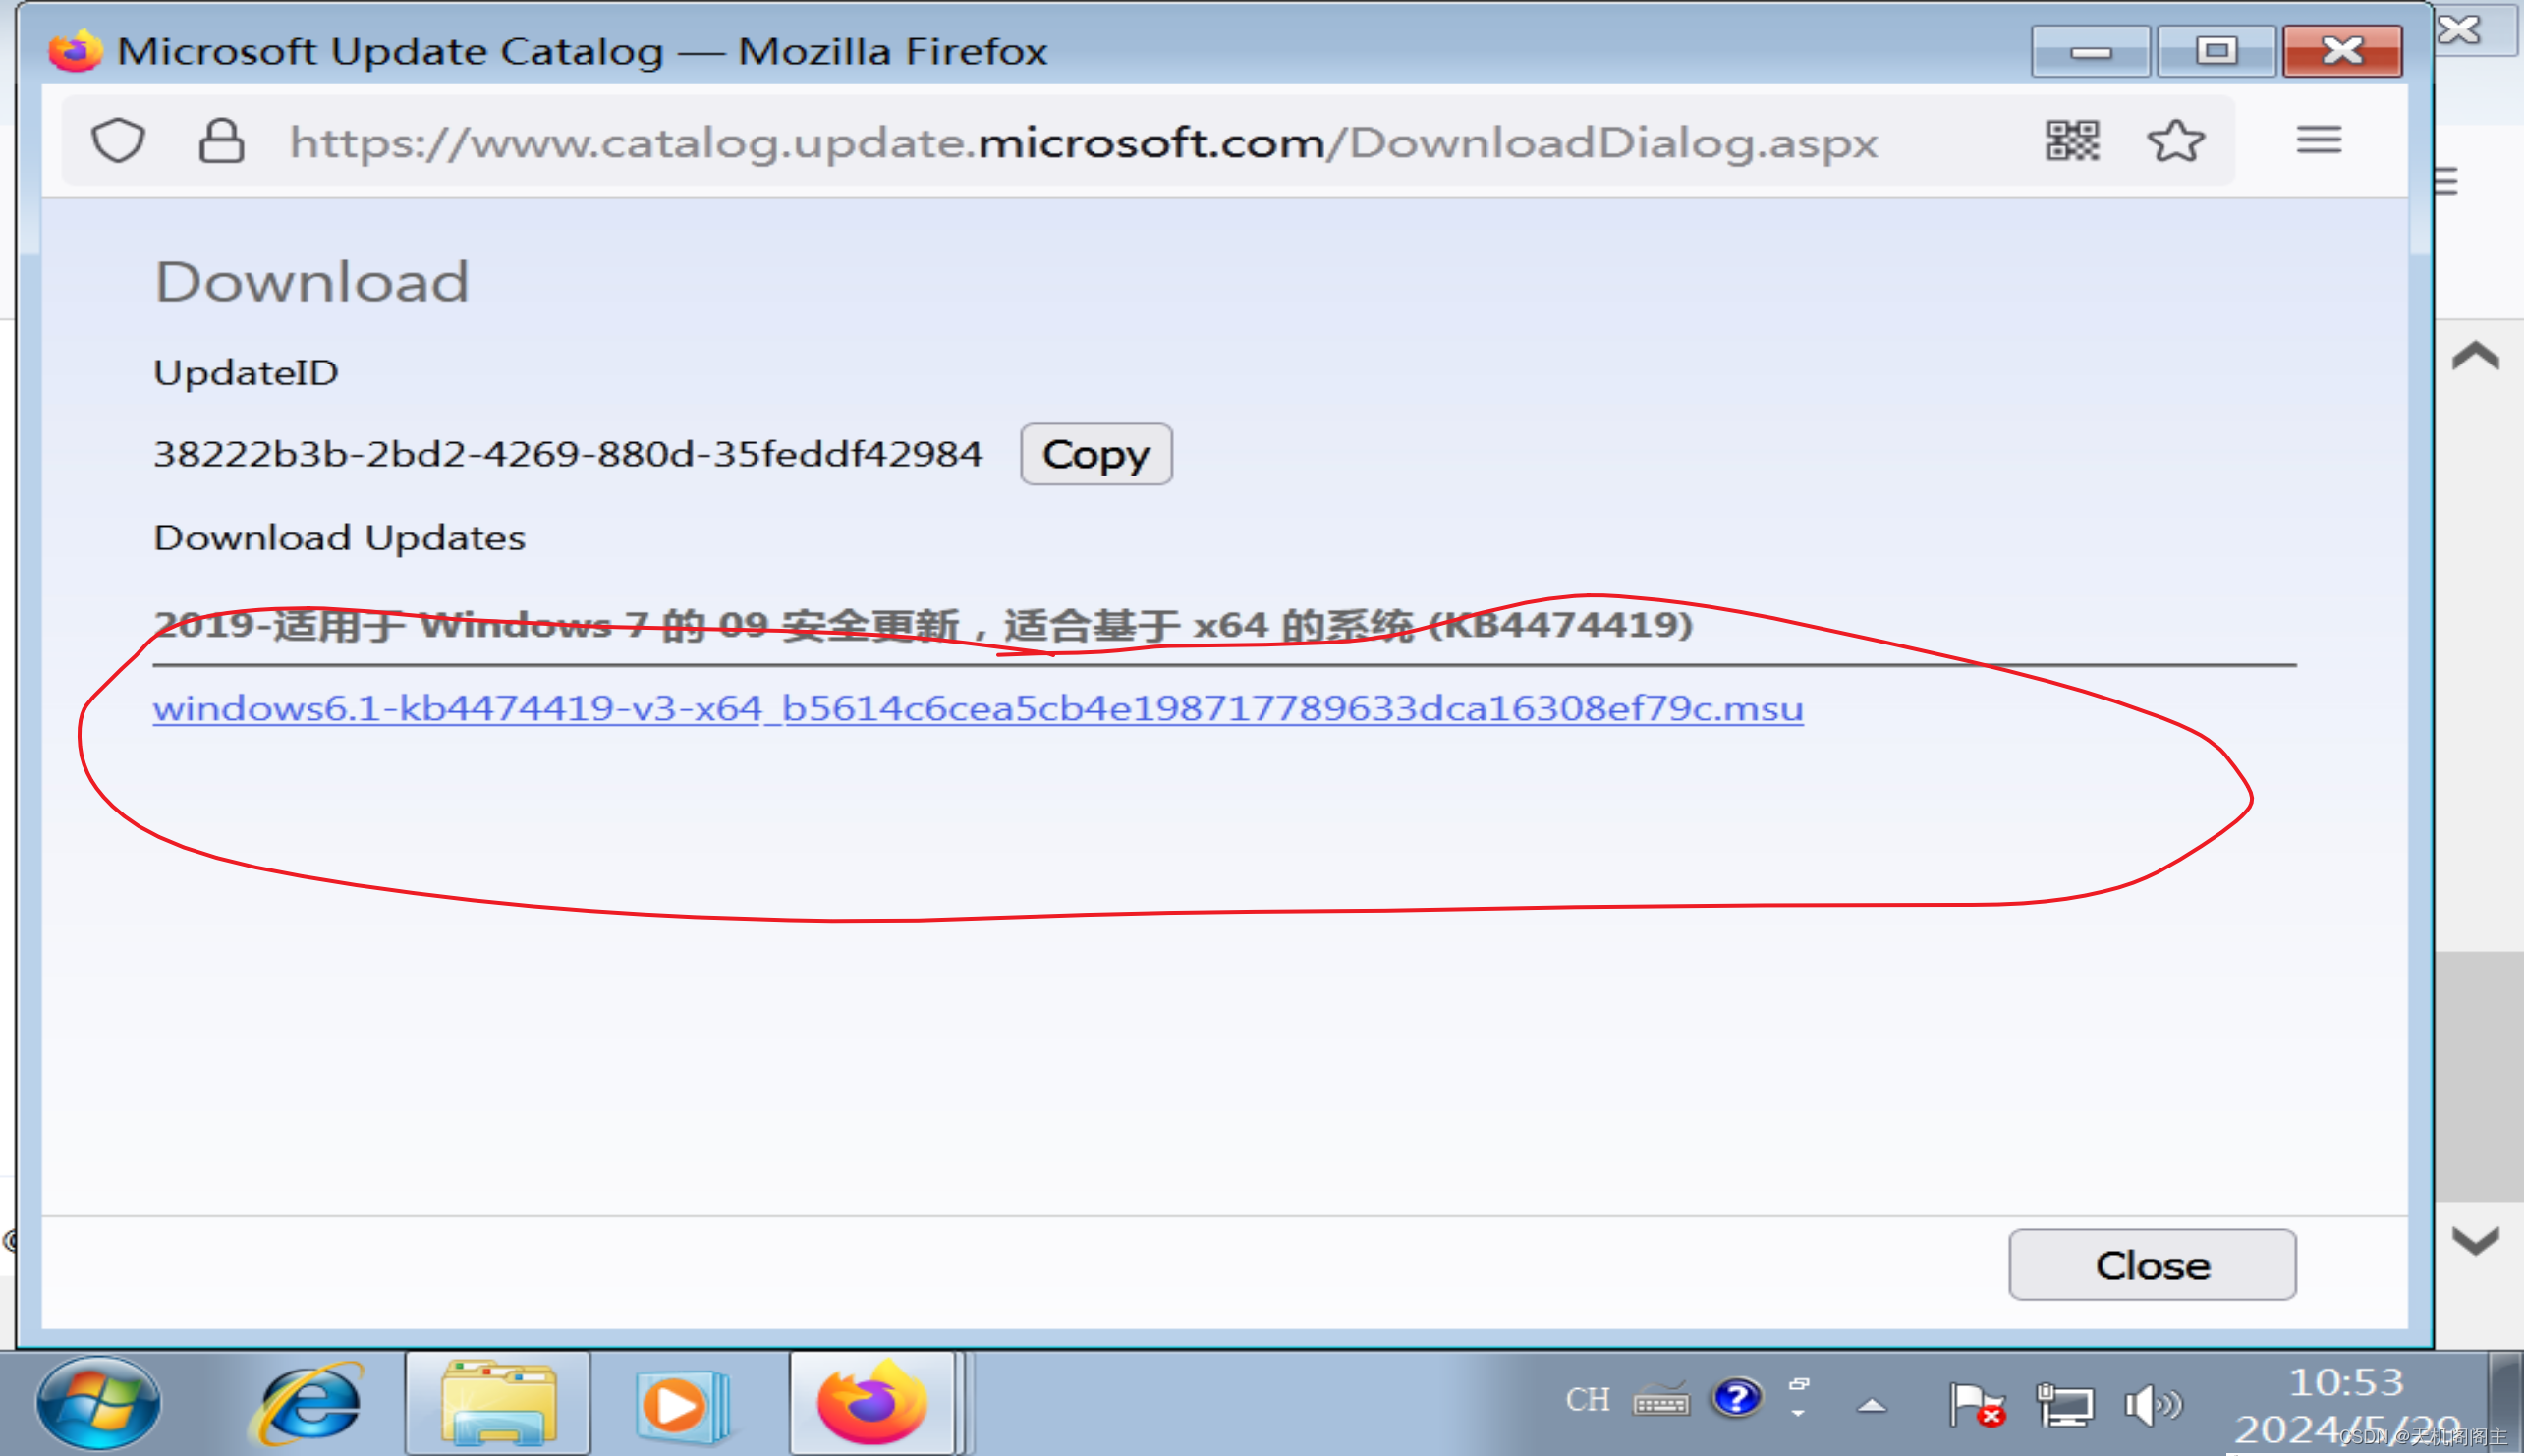Launch Internet Explorer from taskbar
This screenshot has height=1456, width=2524.
tap(309, 1403)
